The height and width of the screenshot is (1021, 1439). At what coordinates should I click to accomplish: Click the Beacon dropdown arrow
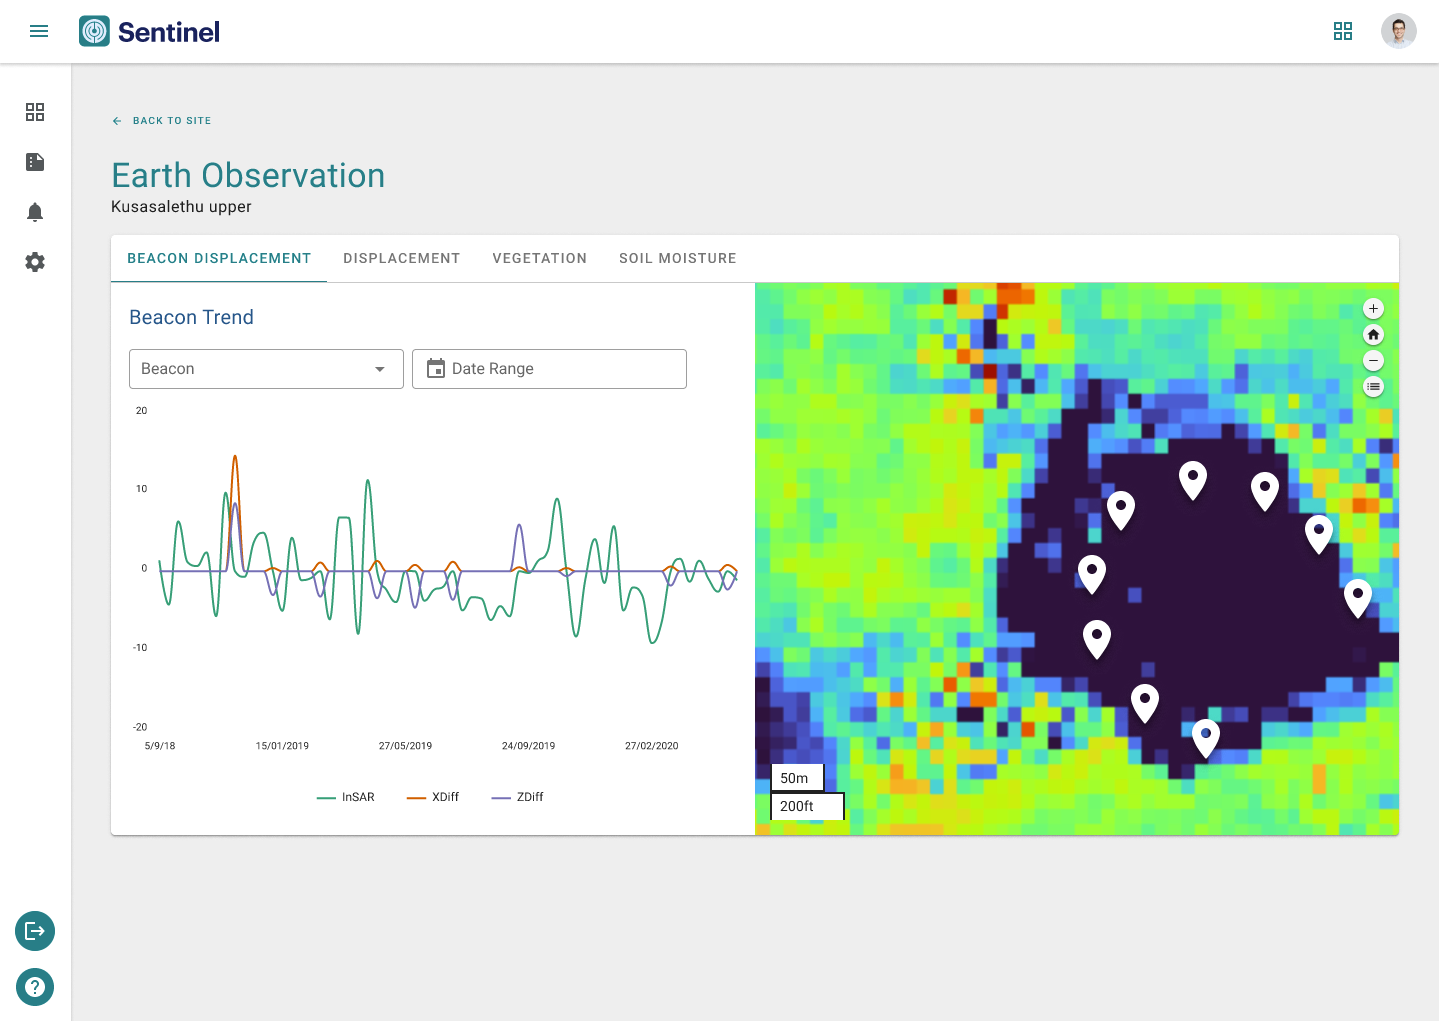380,369
